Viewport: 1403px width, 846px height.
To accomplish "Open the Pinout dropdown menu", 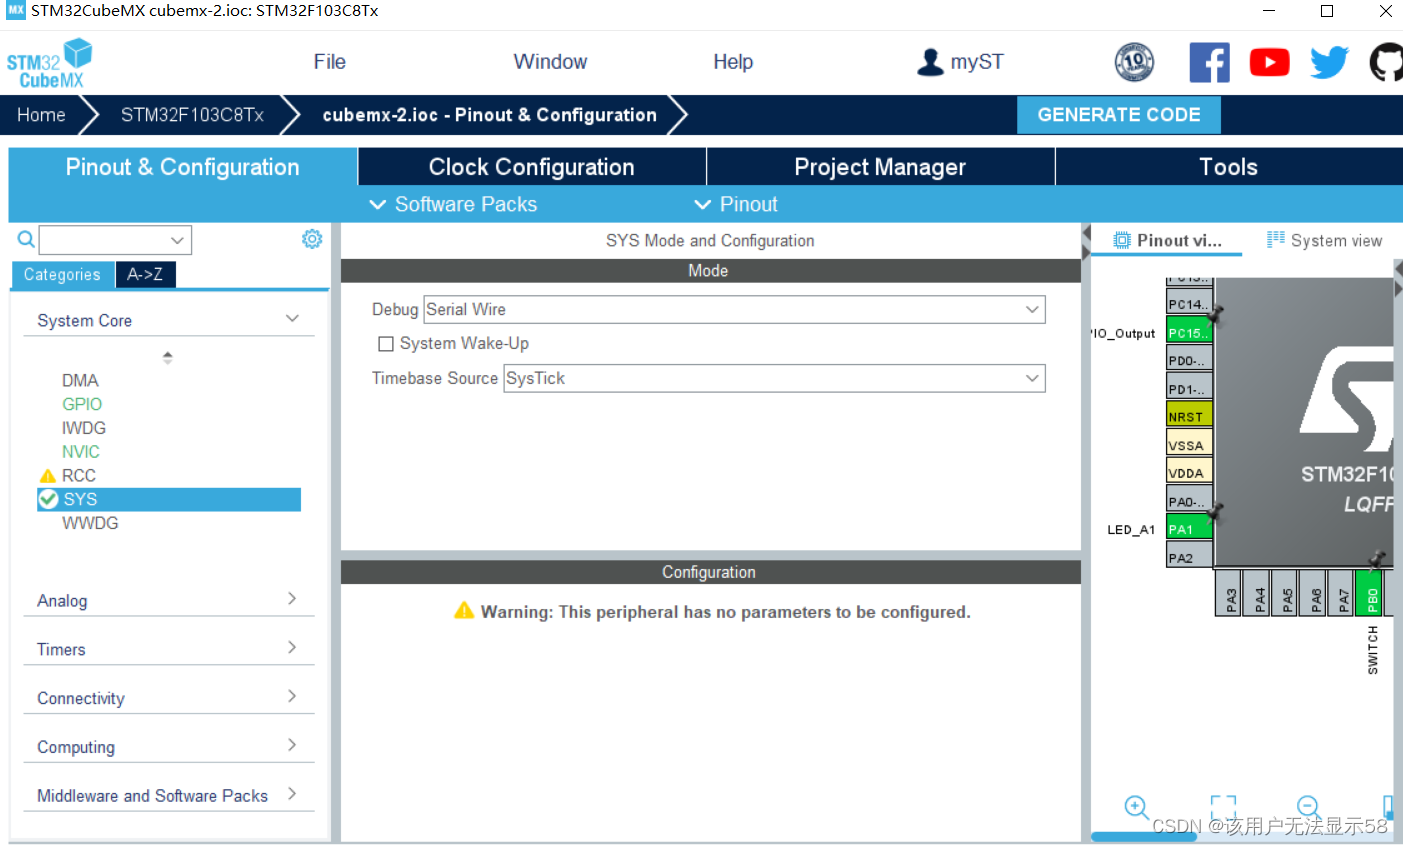I will click(736, 204).
